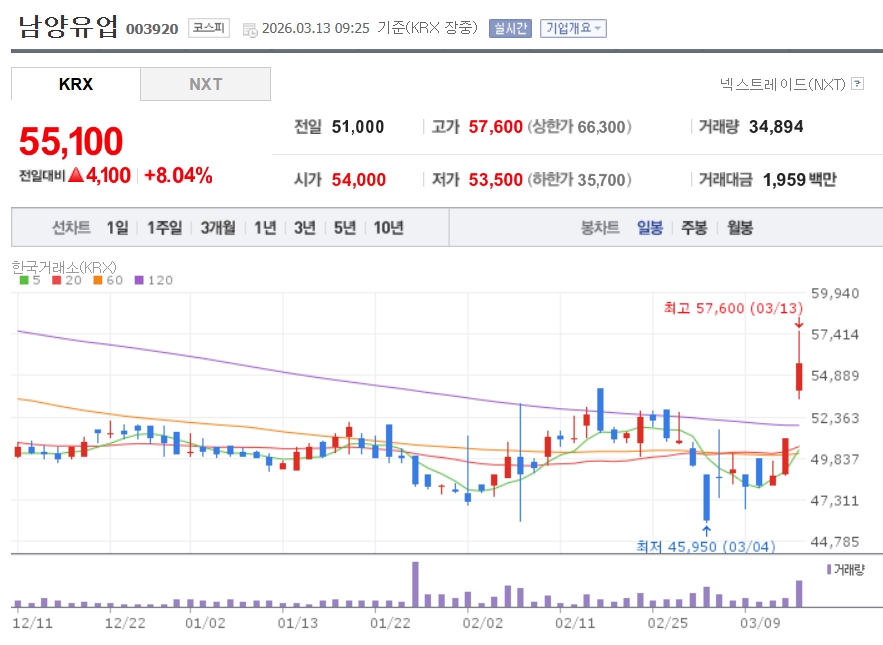
Task: Select the 1년 line chart period
Action: [x=265, y=228]
